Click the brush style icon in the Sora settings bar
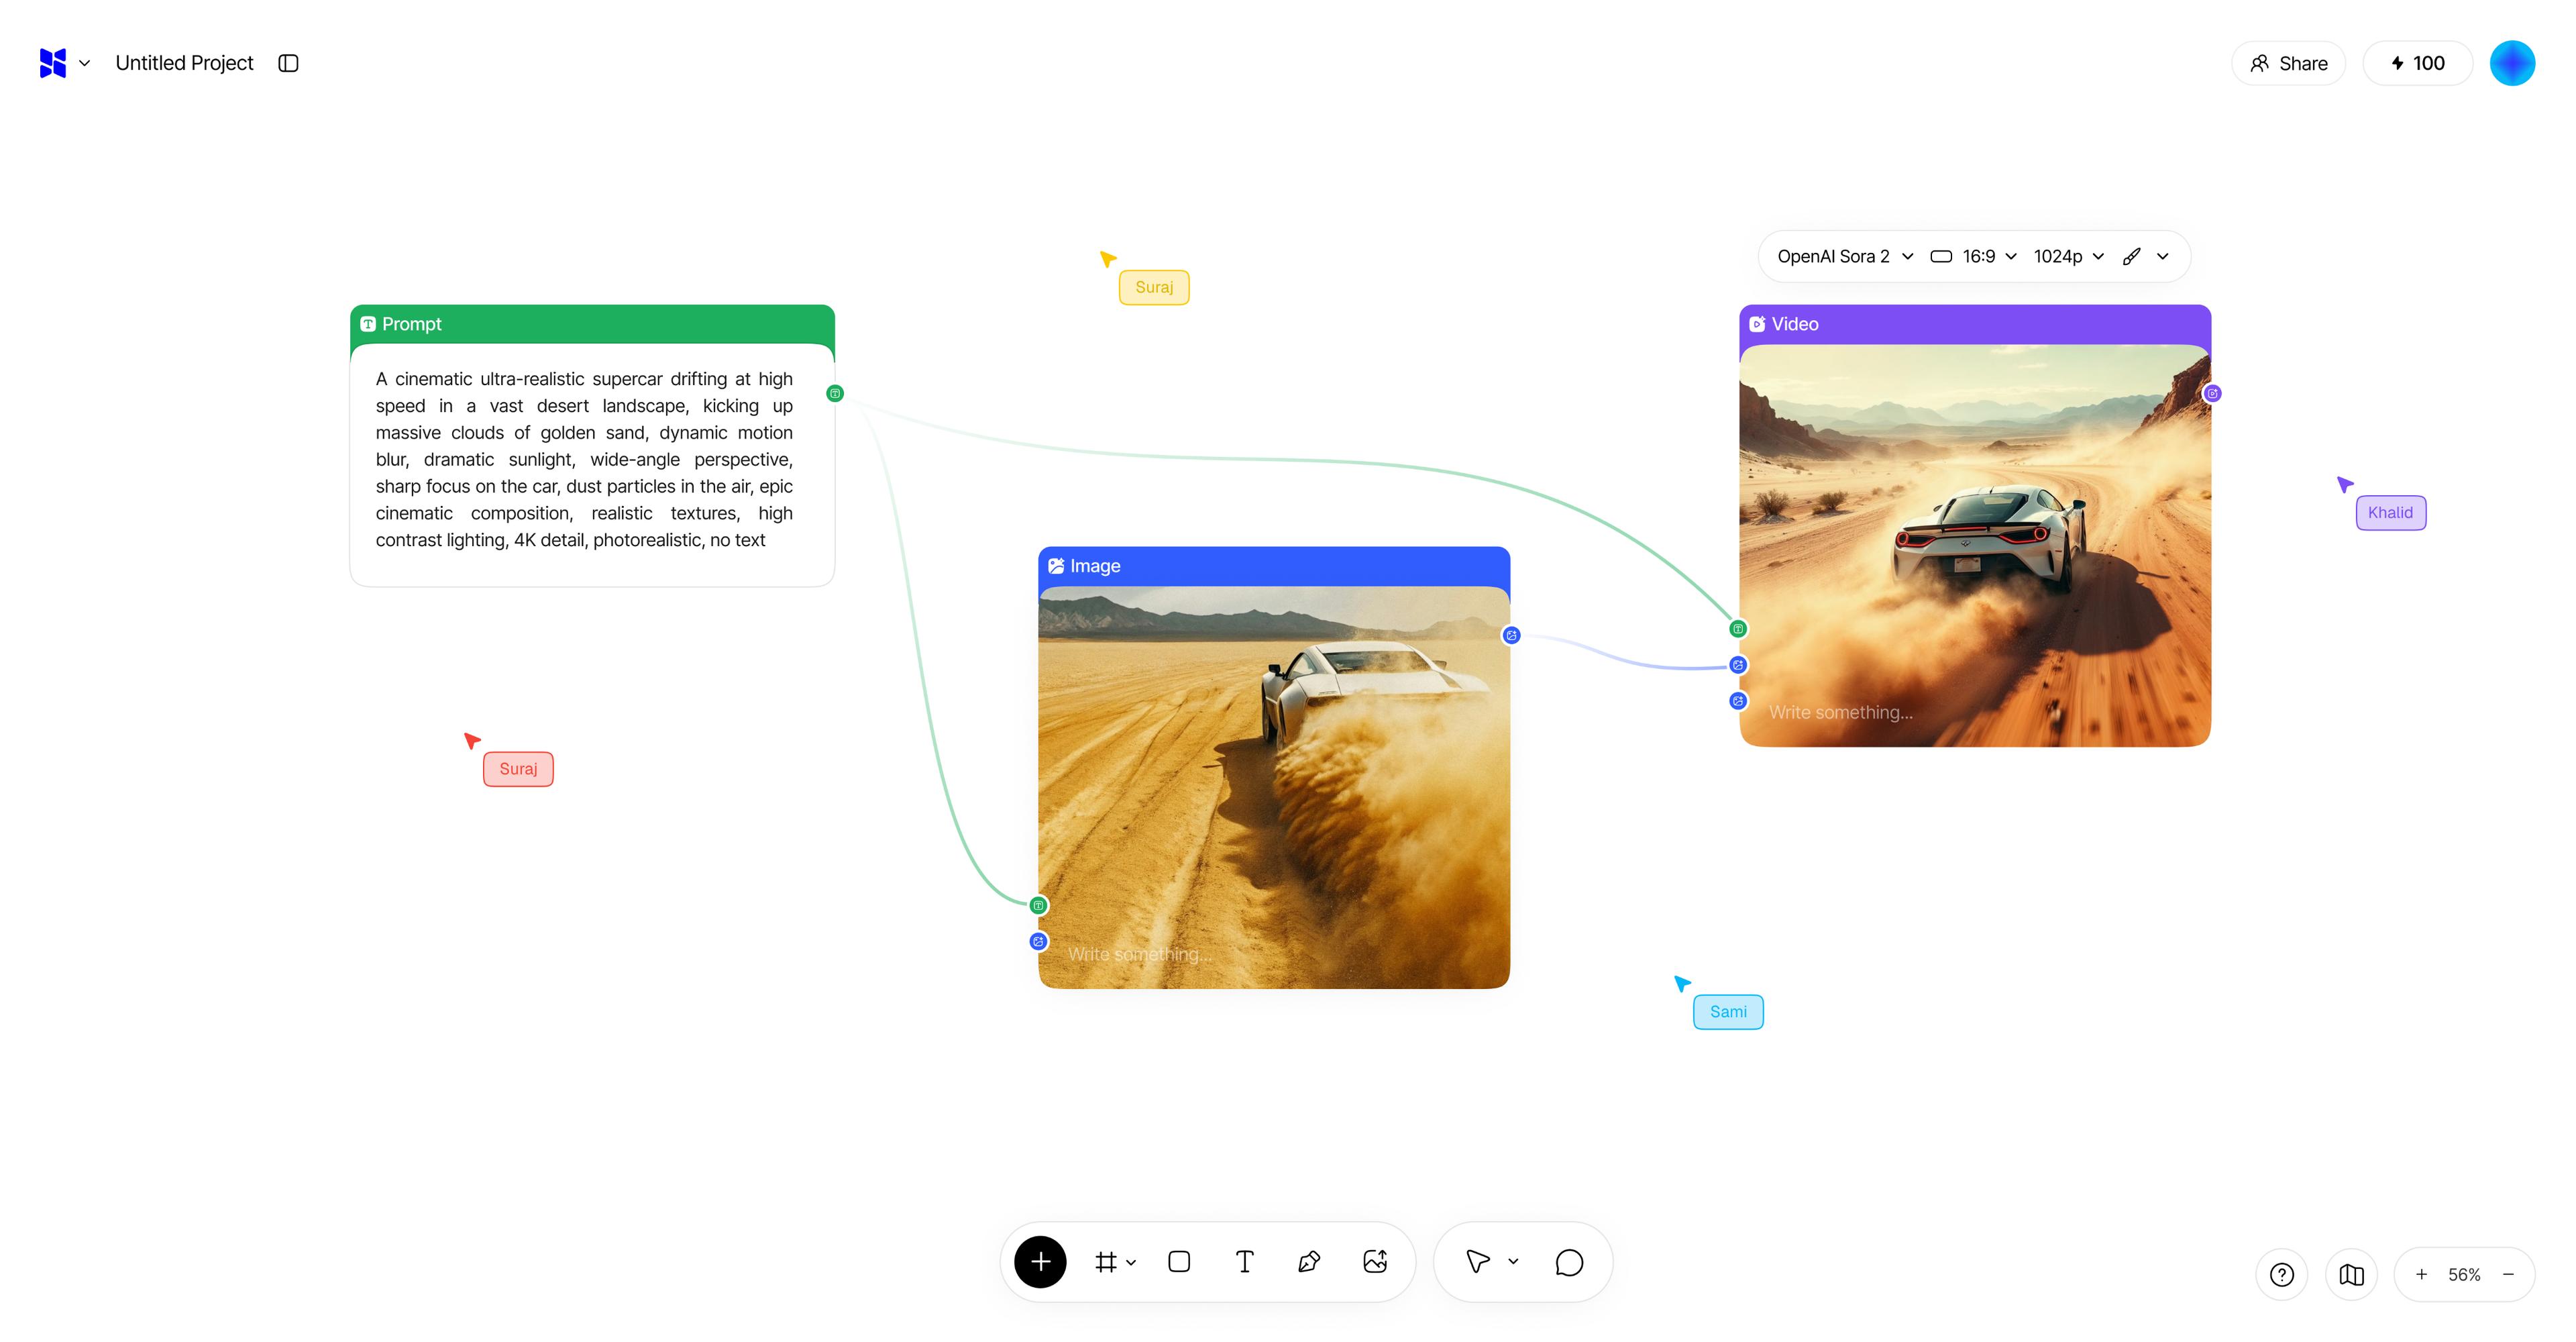 pos(2132,256)
